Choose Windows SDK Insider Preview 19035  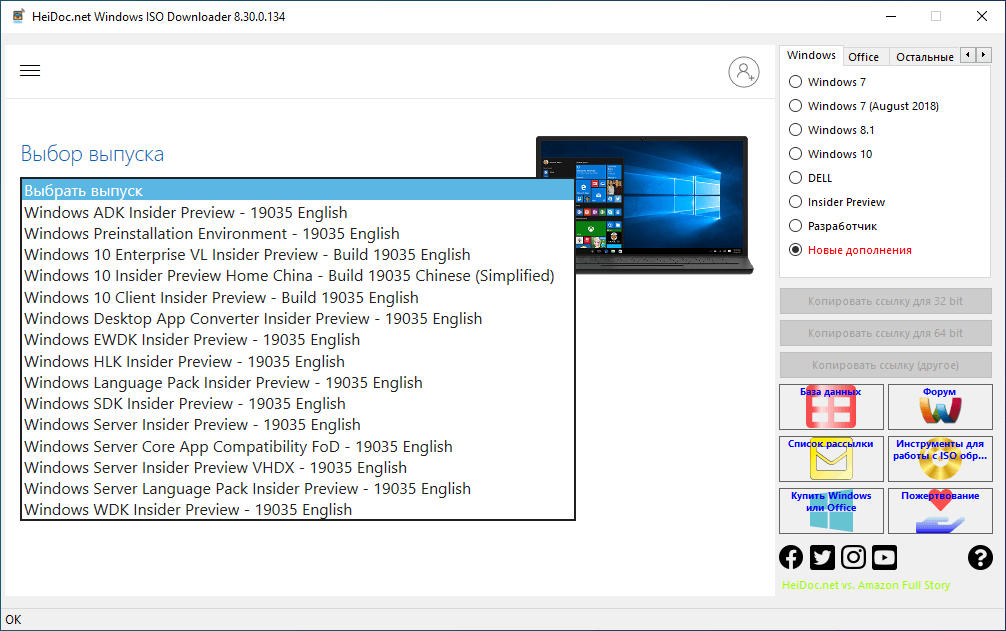[x=298, y=404]
